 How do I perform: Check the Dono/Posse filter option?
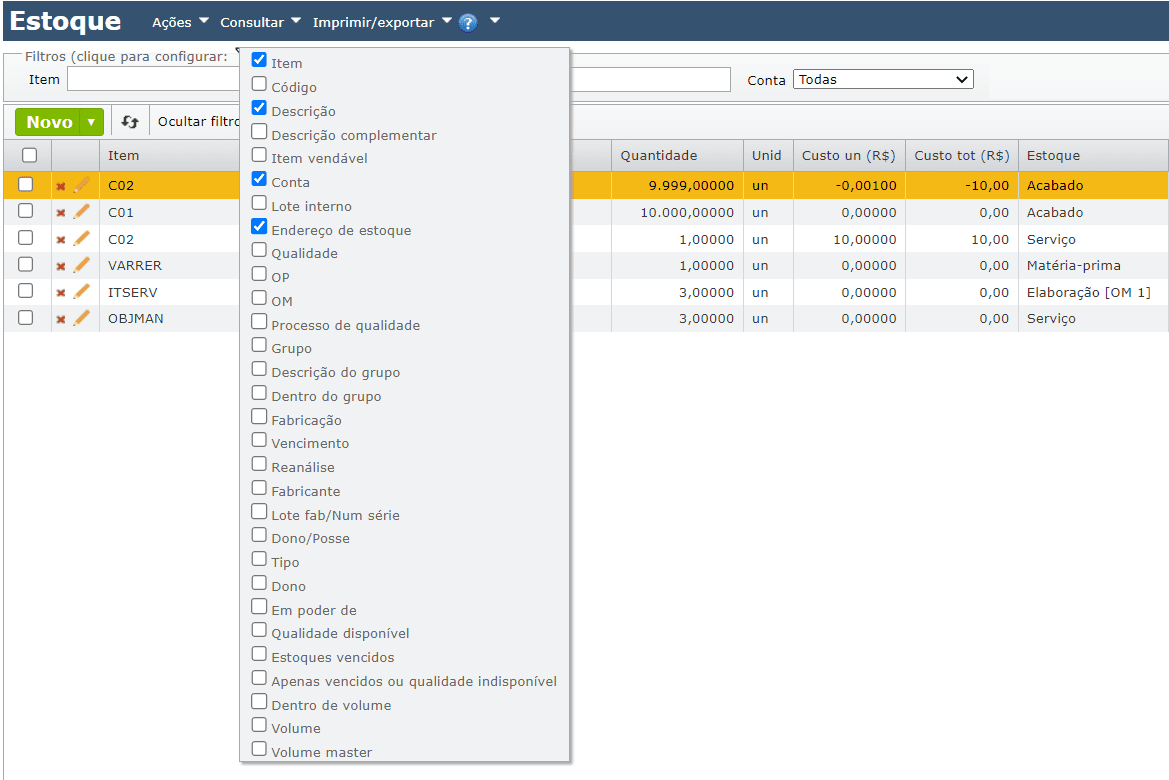click(259, 534)
